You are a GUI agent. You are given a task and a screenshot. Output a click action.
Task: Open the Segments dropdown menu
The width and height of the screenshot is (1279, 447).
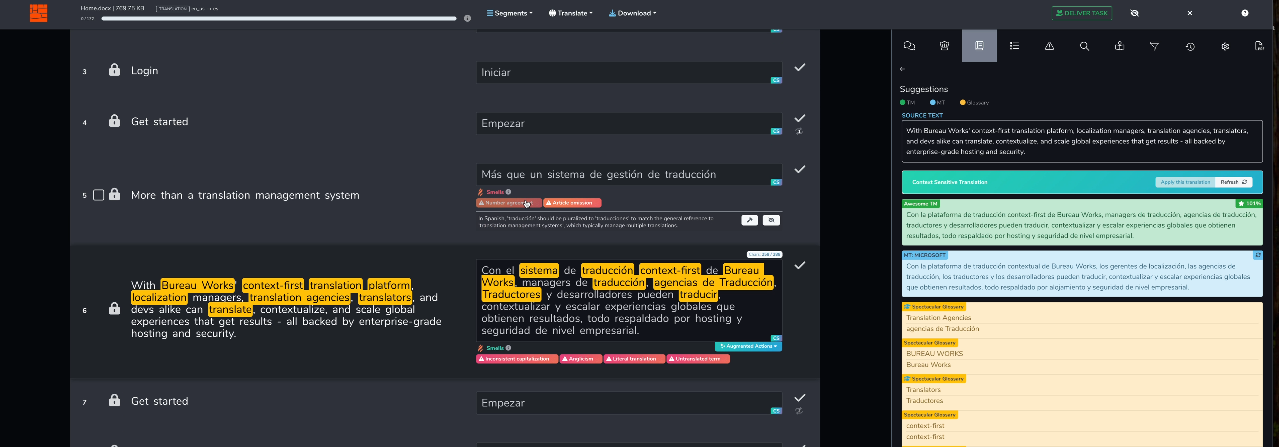coord(509,13)
